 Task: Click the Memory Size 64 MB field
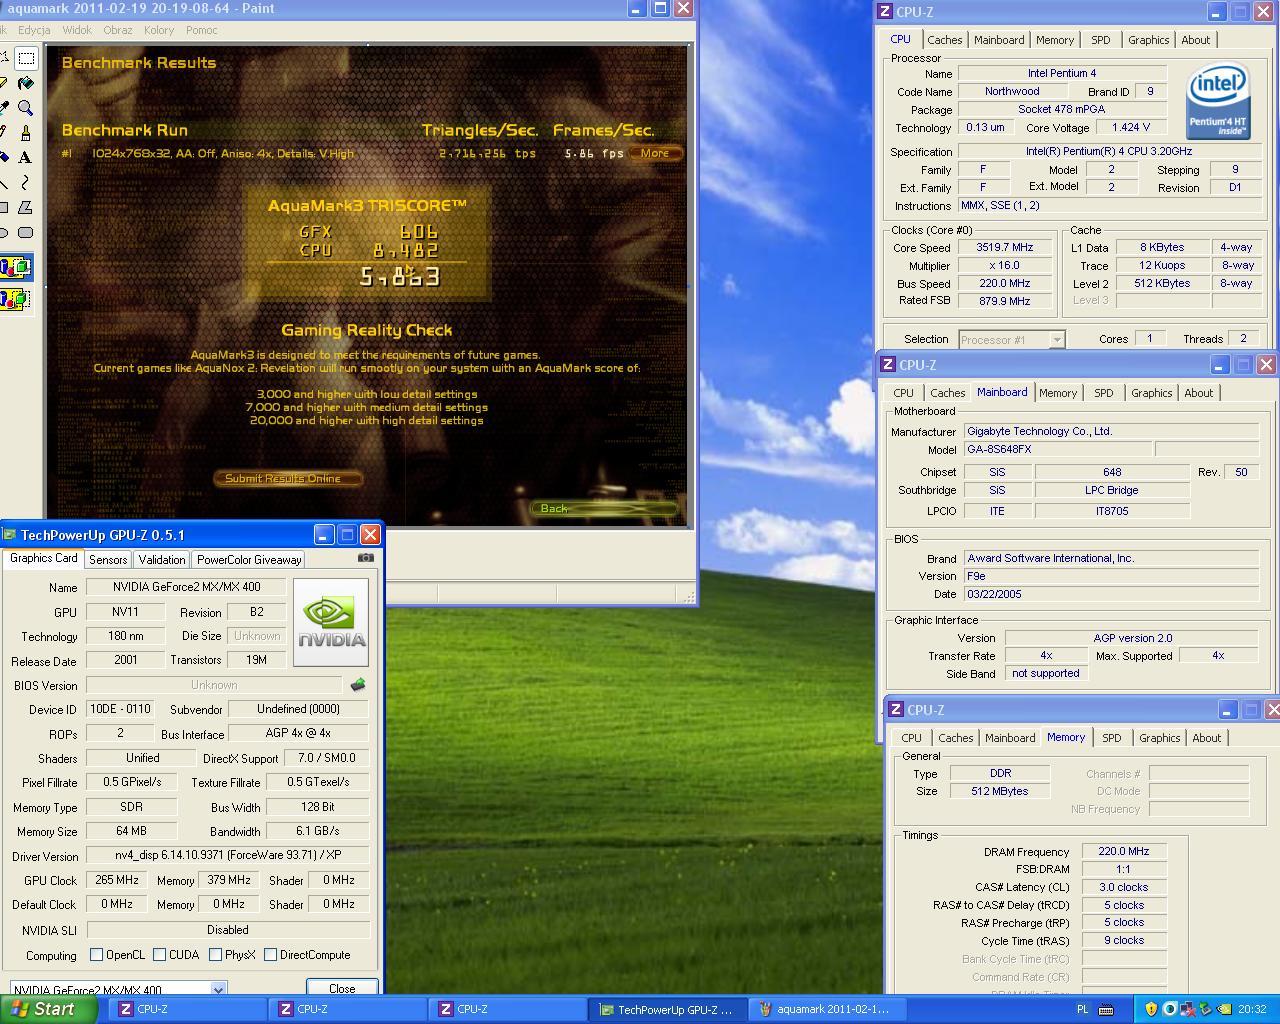(x=131, y=831)
